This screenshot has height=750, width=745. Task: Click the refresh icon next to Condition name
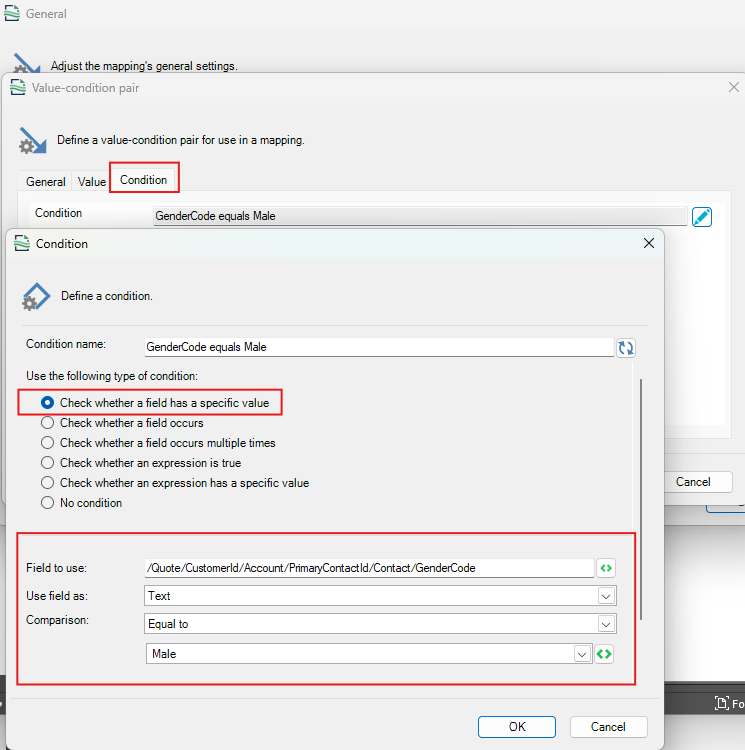[625, 347]
